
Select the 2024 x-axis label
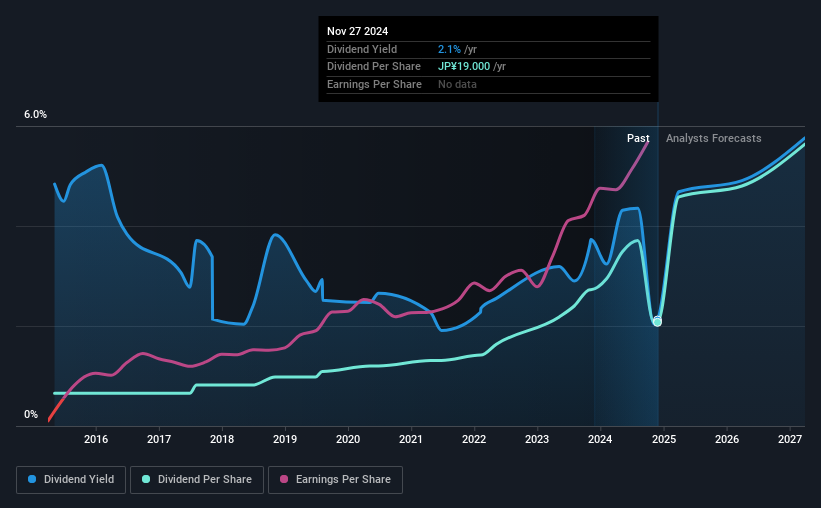coord(600,439)
